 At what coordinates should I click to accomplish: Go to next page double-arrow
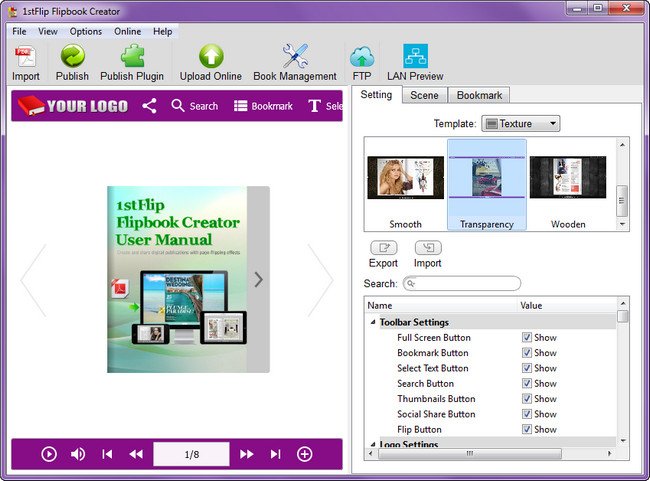pos(247,454)
